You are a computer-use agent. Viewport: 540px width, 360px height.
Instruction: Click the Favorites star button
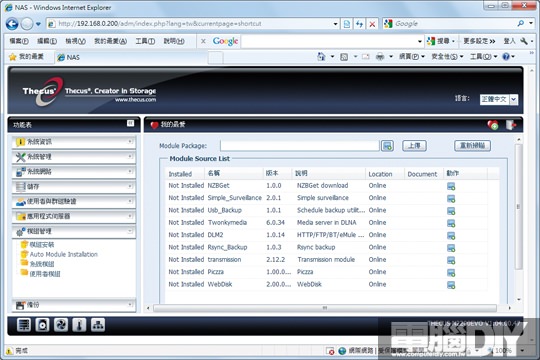click(27, 57)
